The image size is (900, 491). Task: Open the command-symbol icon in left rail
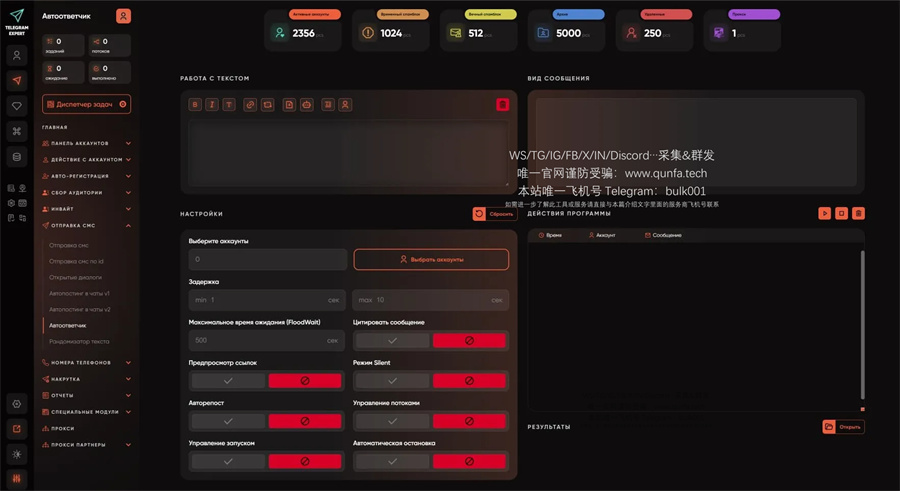point(17,131)
